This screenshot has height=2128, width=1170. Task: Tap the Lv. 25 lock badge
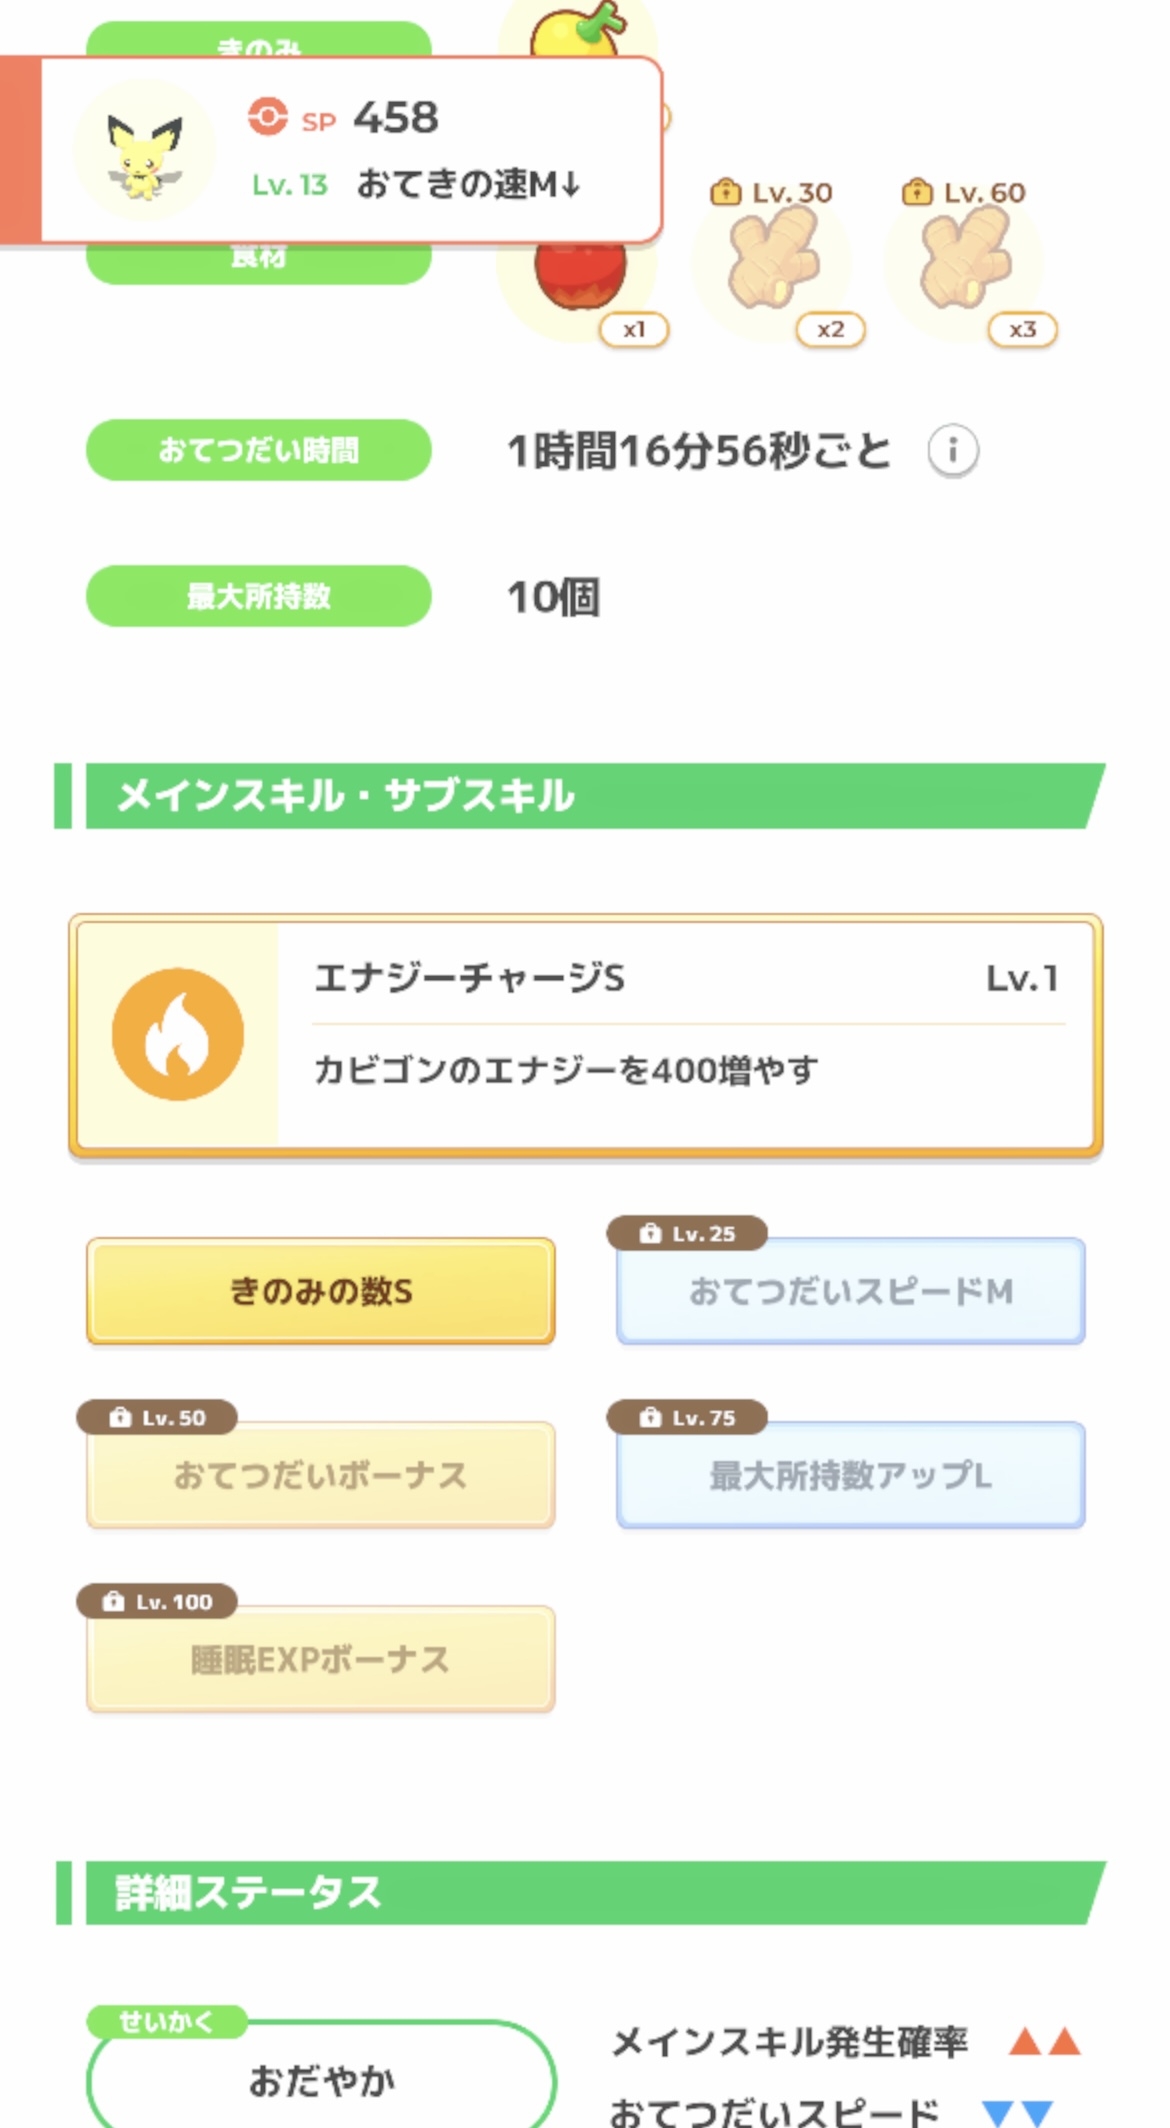(x=687, y=1234)
